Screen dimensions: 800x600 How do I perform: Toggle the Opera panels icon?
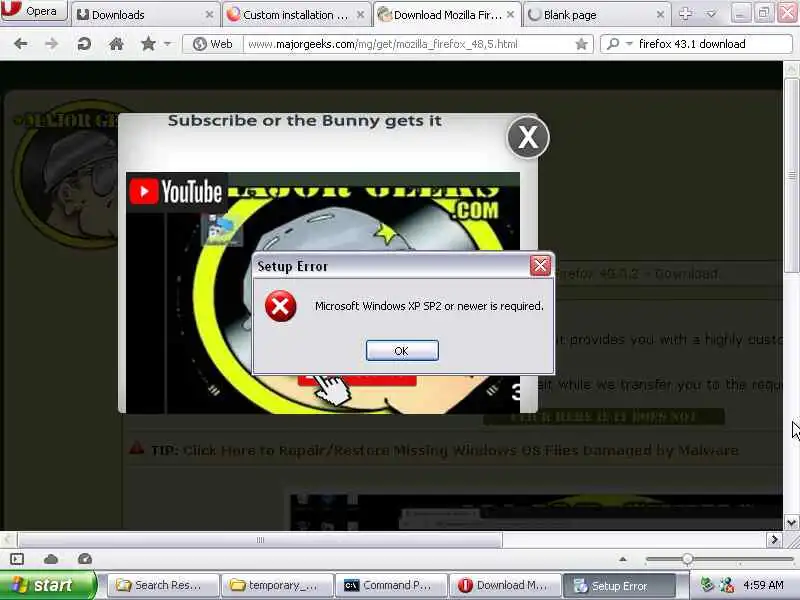point(17,559)
